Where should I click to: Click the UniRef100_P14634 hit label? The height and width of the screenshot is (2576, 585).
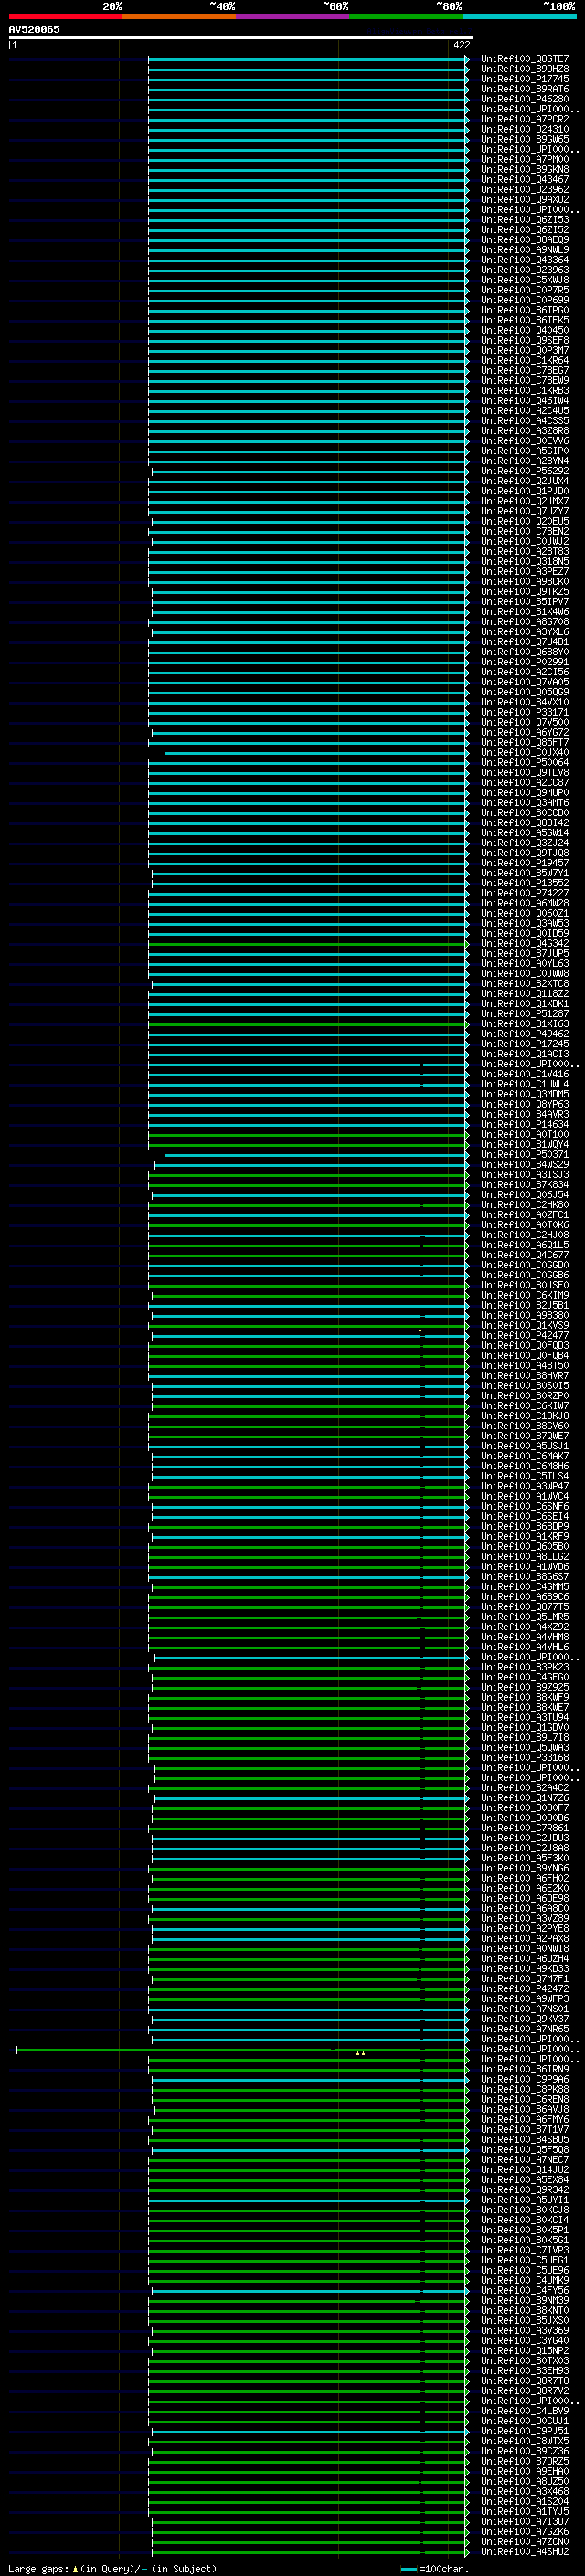[x=525, y=1124]
